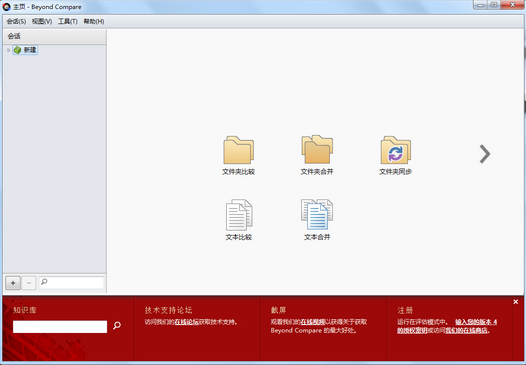Focus the sessions panel search field
The height and width of the screenshot is (365, 526).
point(71,282)
